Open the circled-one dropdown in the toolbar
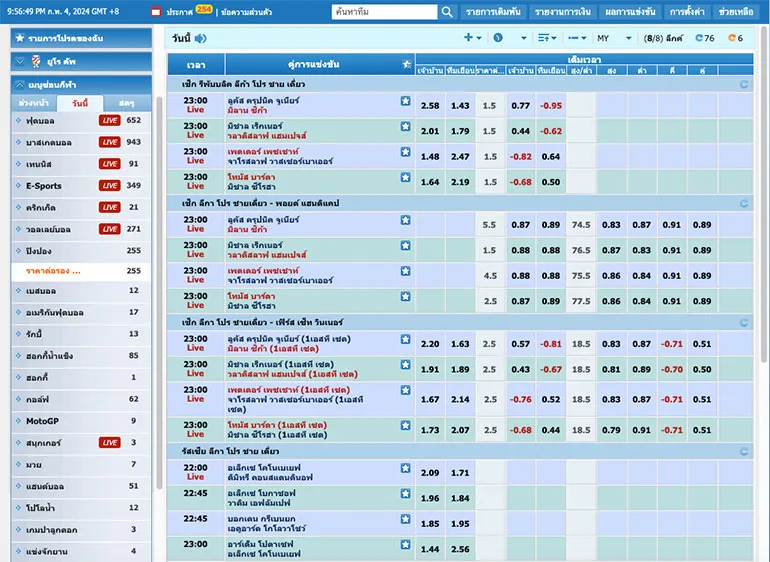770x562 pixels. pos(510,38)
